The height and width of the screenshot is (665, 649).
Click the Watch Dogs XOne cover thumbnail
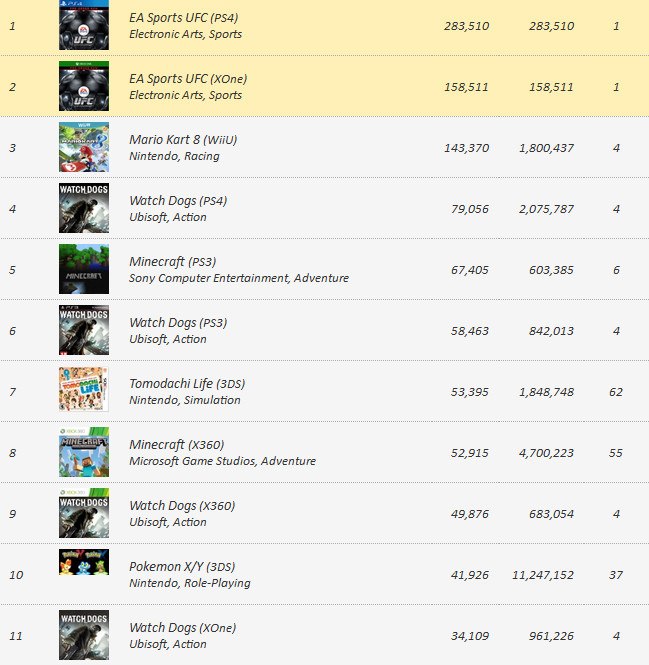click(x=84, y=635)
